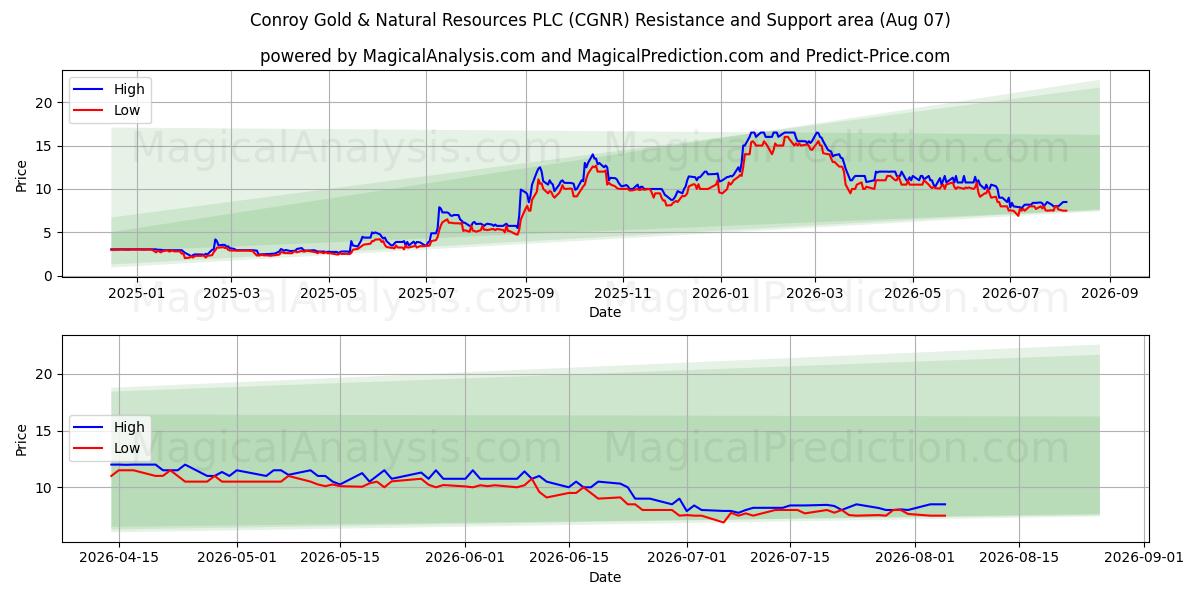
Task: Click the 2025-09 tick label on upper chart
Action: click(527, 294)
